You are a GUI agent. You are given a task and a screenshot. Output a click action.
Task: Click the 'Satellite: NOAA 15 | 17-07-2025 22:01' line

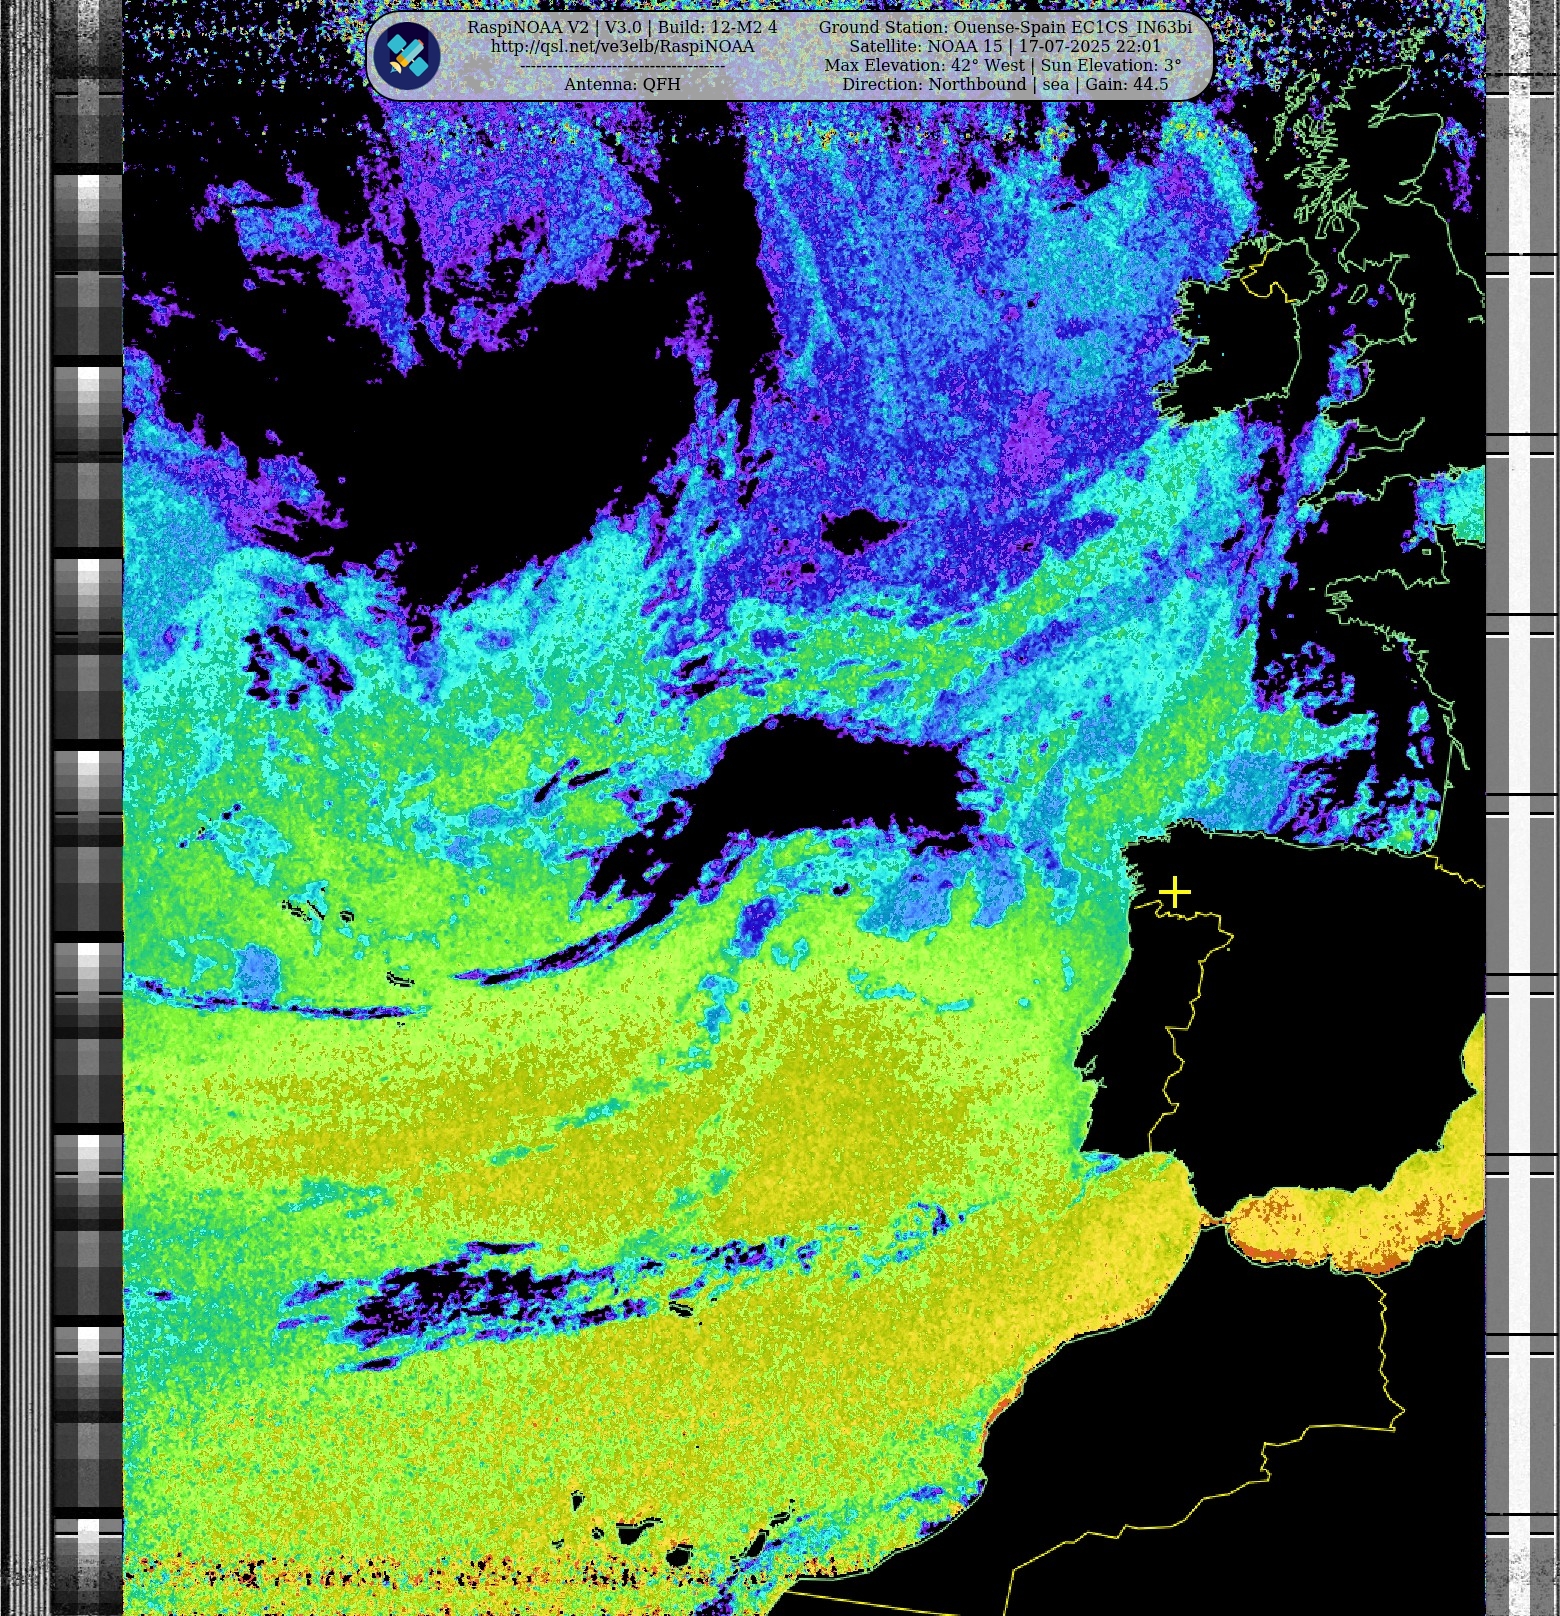coord(1005,46)
